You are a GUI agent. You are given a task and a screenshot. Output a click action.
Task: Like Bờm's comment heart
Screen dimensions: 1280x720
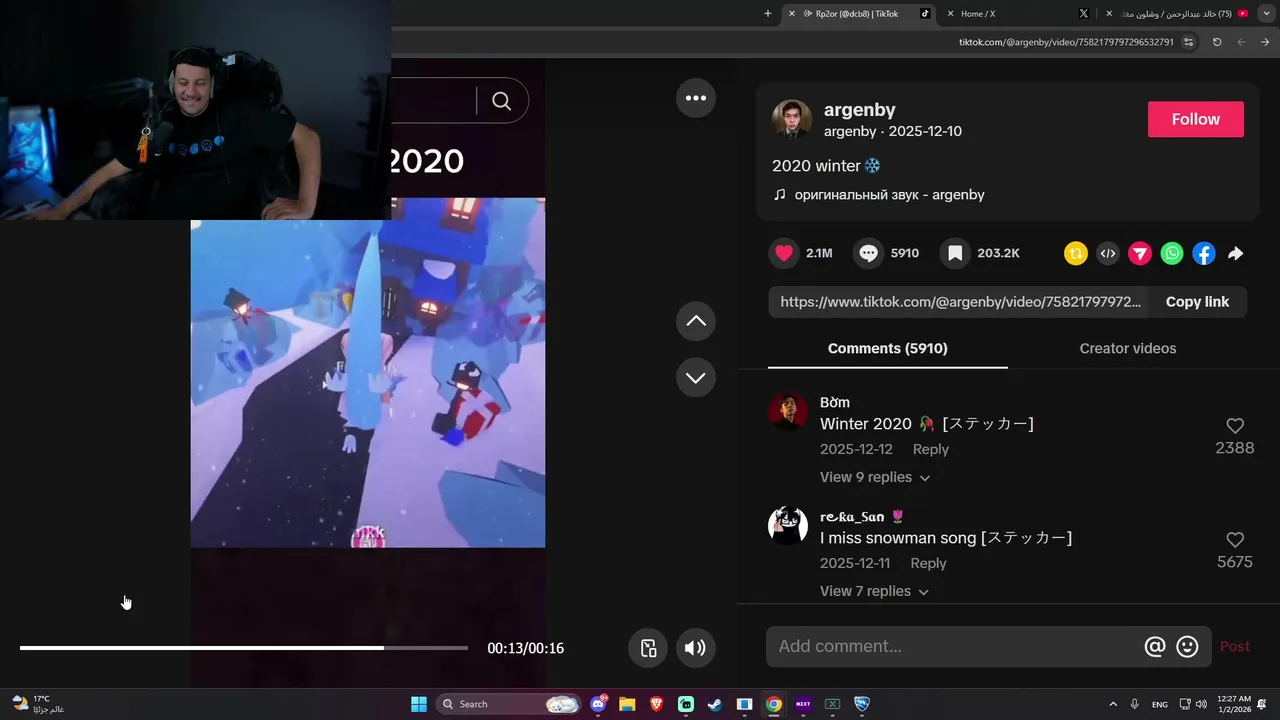point(1235,426)
